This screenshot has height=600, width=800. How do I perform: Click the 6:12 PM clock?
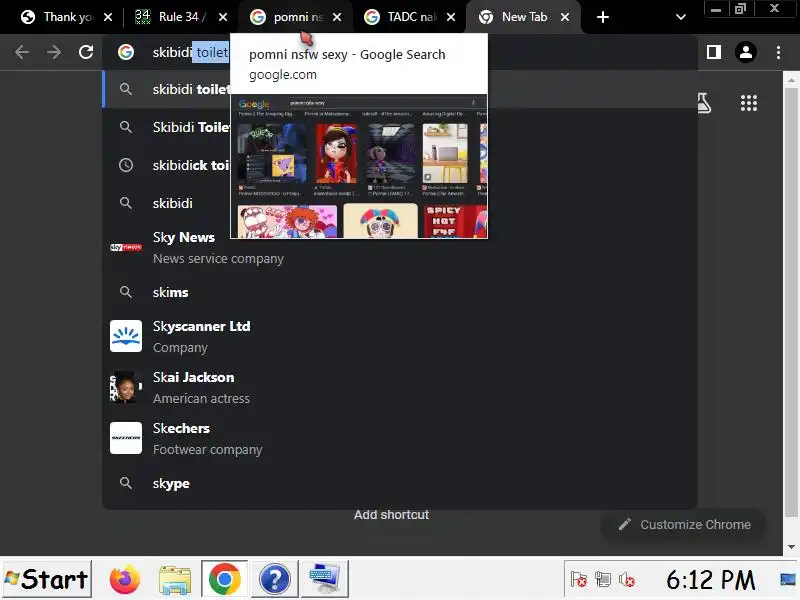pyautogui.click(x=710, y=580)
